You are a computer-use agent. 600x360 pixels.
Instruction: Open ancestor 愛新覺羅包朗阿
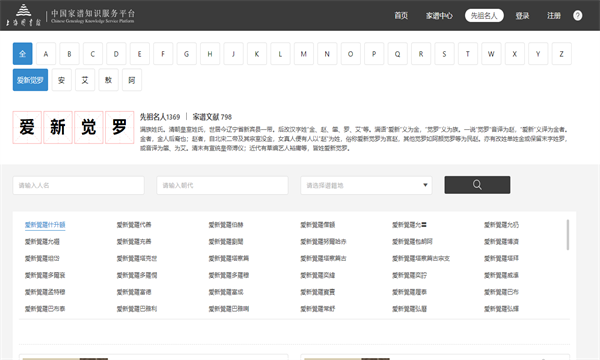tap(412, 242)
